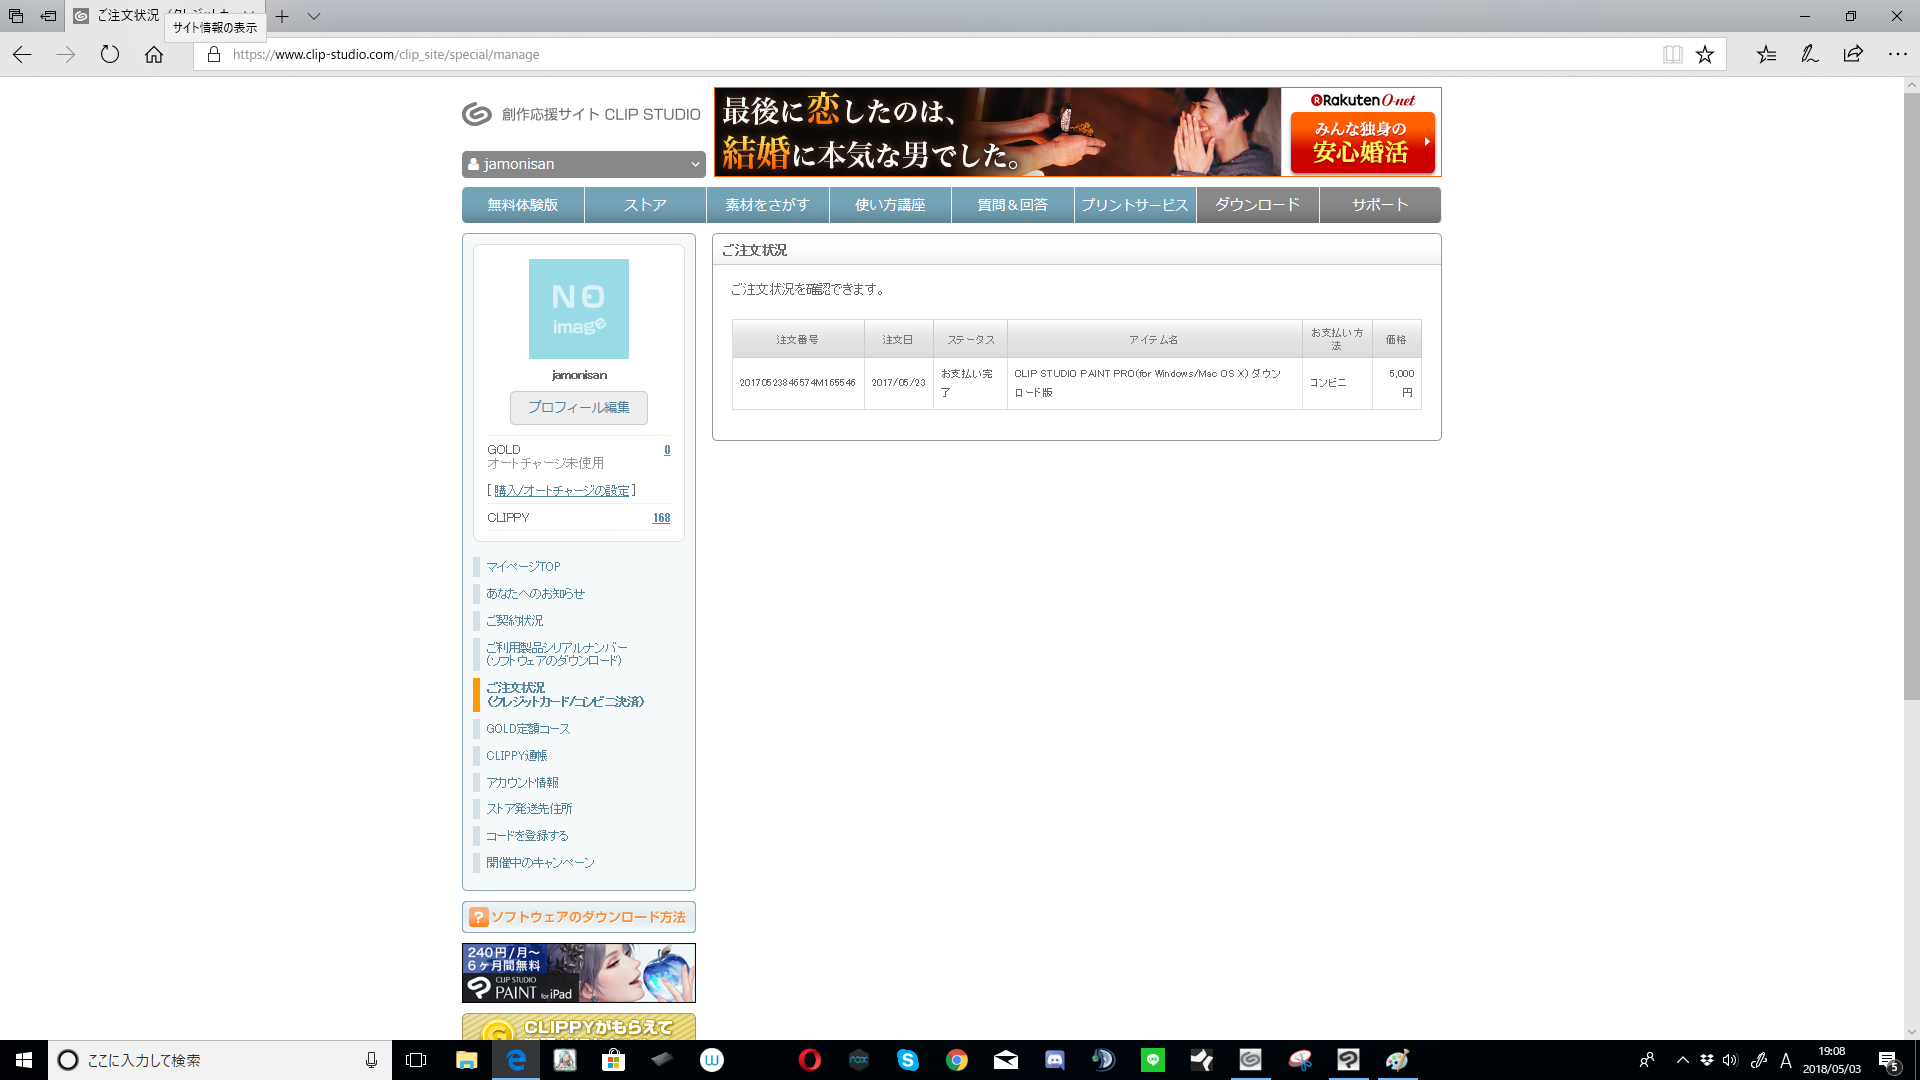The width and height of the screenshot is (1920, 1080).
Task: Open the tab list chevron dropdown
Action: [x=314, y=16]
